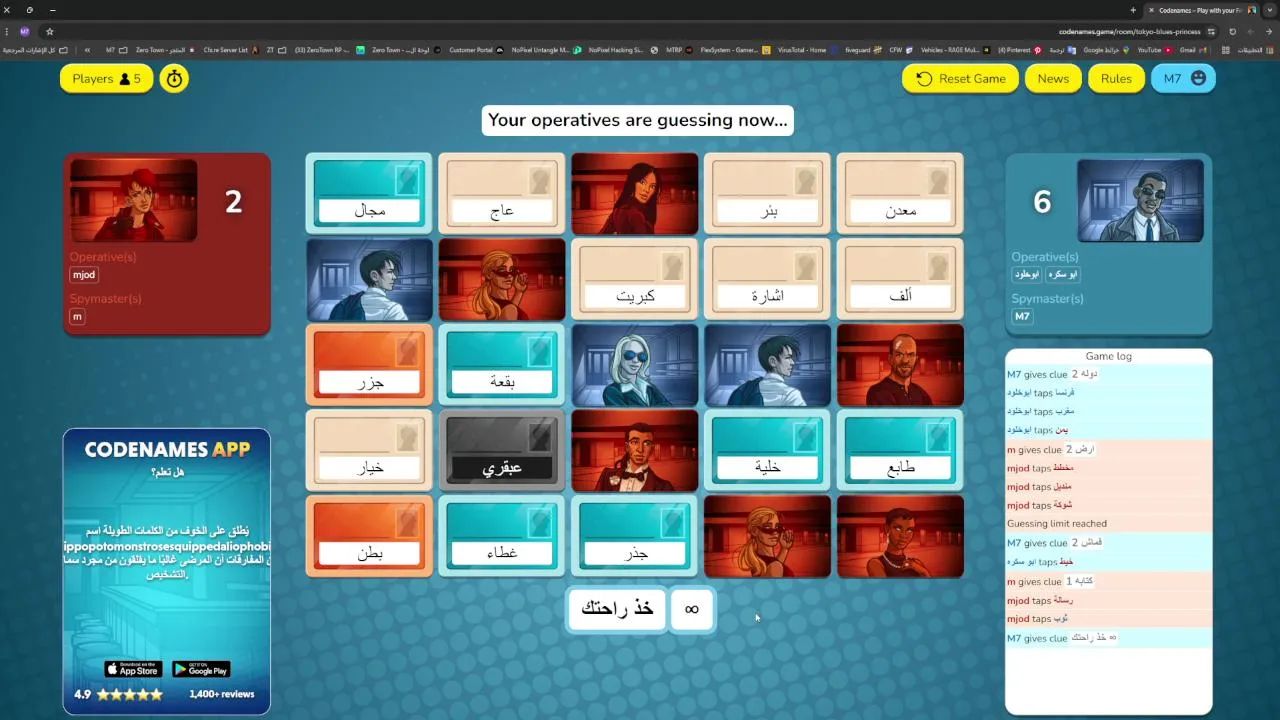Click blue team operative tag ابو سكره
The width and height of the screenshot is (1280, 720).
point(1062,274)
